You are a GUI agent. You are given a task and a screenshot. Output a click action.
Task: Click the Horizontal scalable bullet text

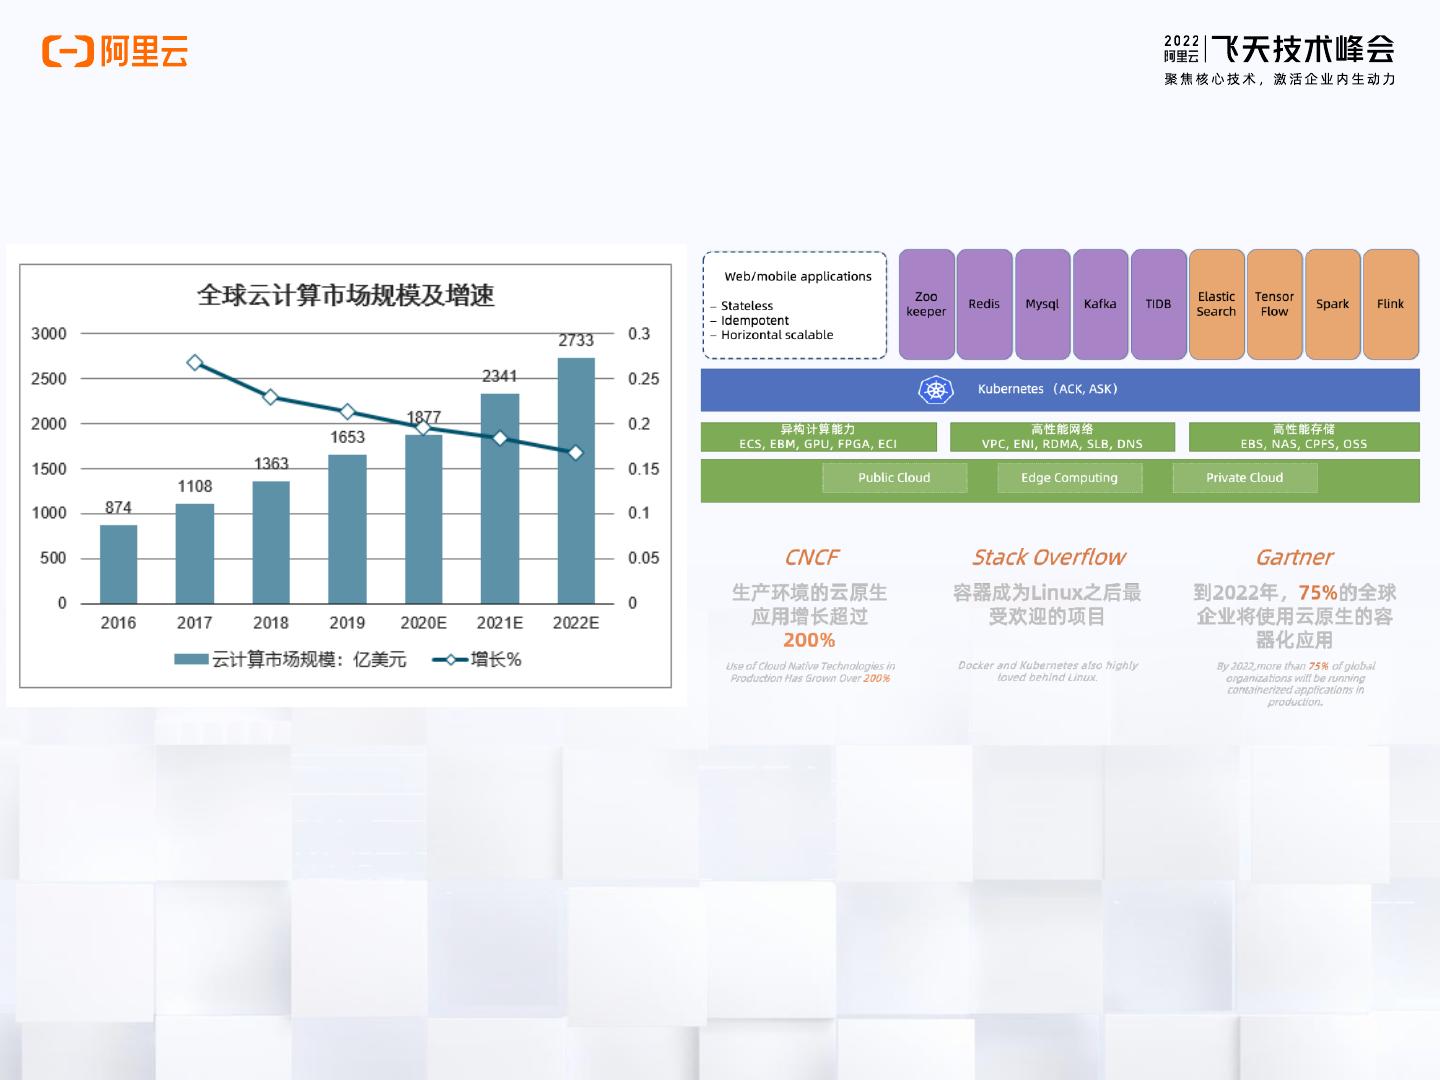click(x=777, y=335)
